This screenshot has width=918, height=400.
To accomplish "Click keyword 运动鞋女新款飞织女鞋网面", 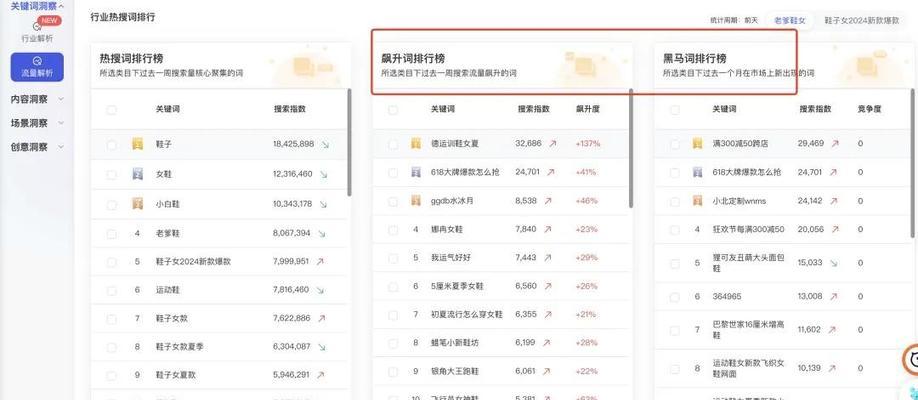I will tap(748, 368).
